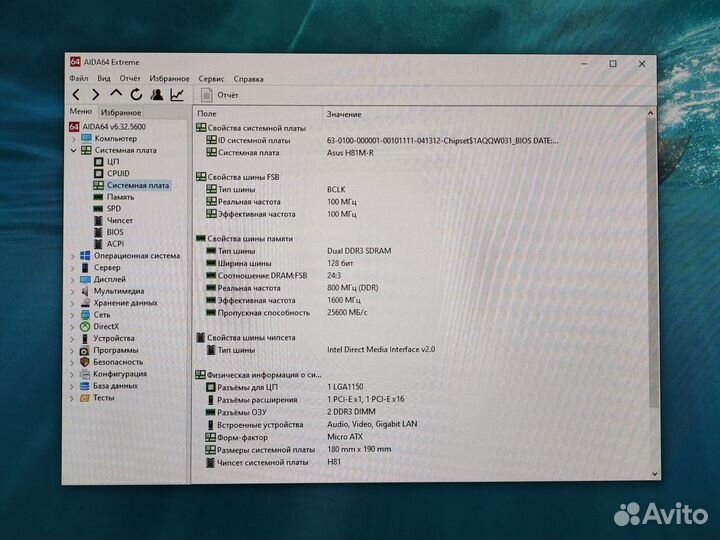Select the highlighted Системная плата sub-item
This screenshot has width=720, height=540.
(x=138, y=185)
